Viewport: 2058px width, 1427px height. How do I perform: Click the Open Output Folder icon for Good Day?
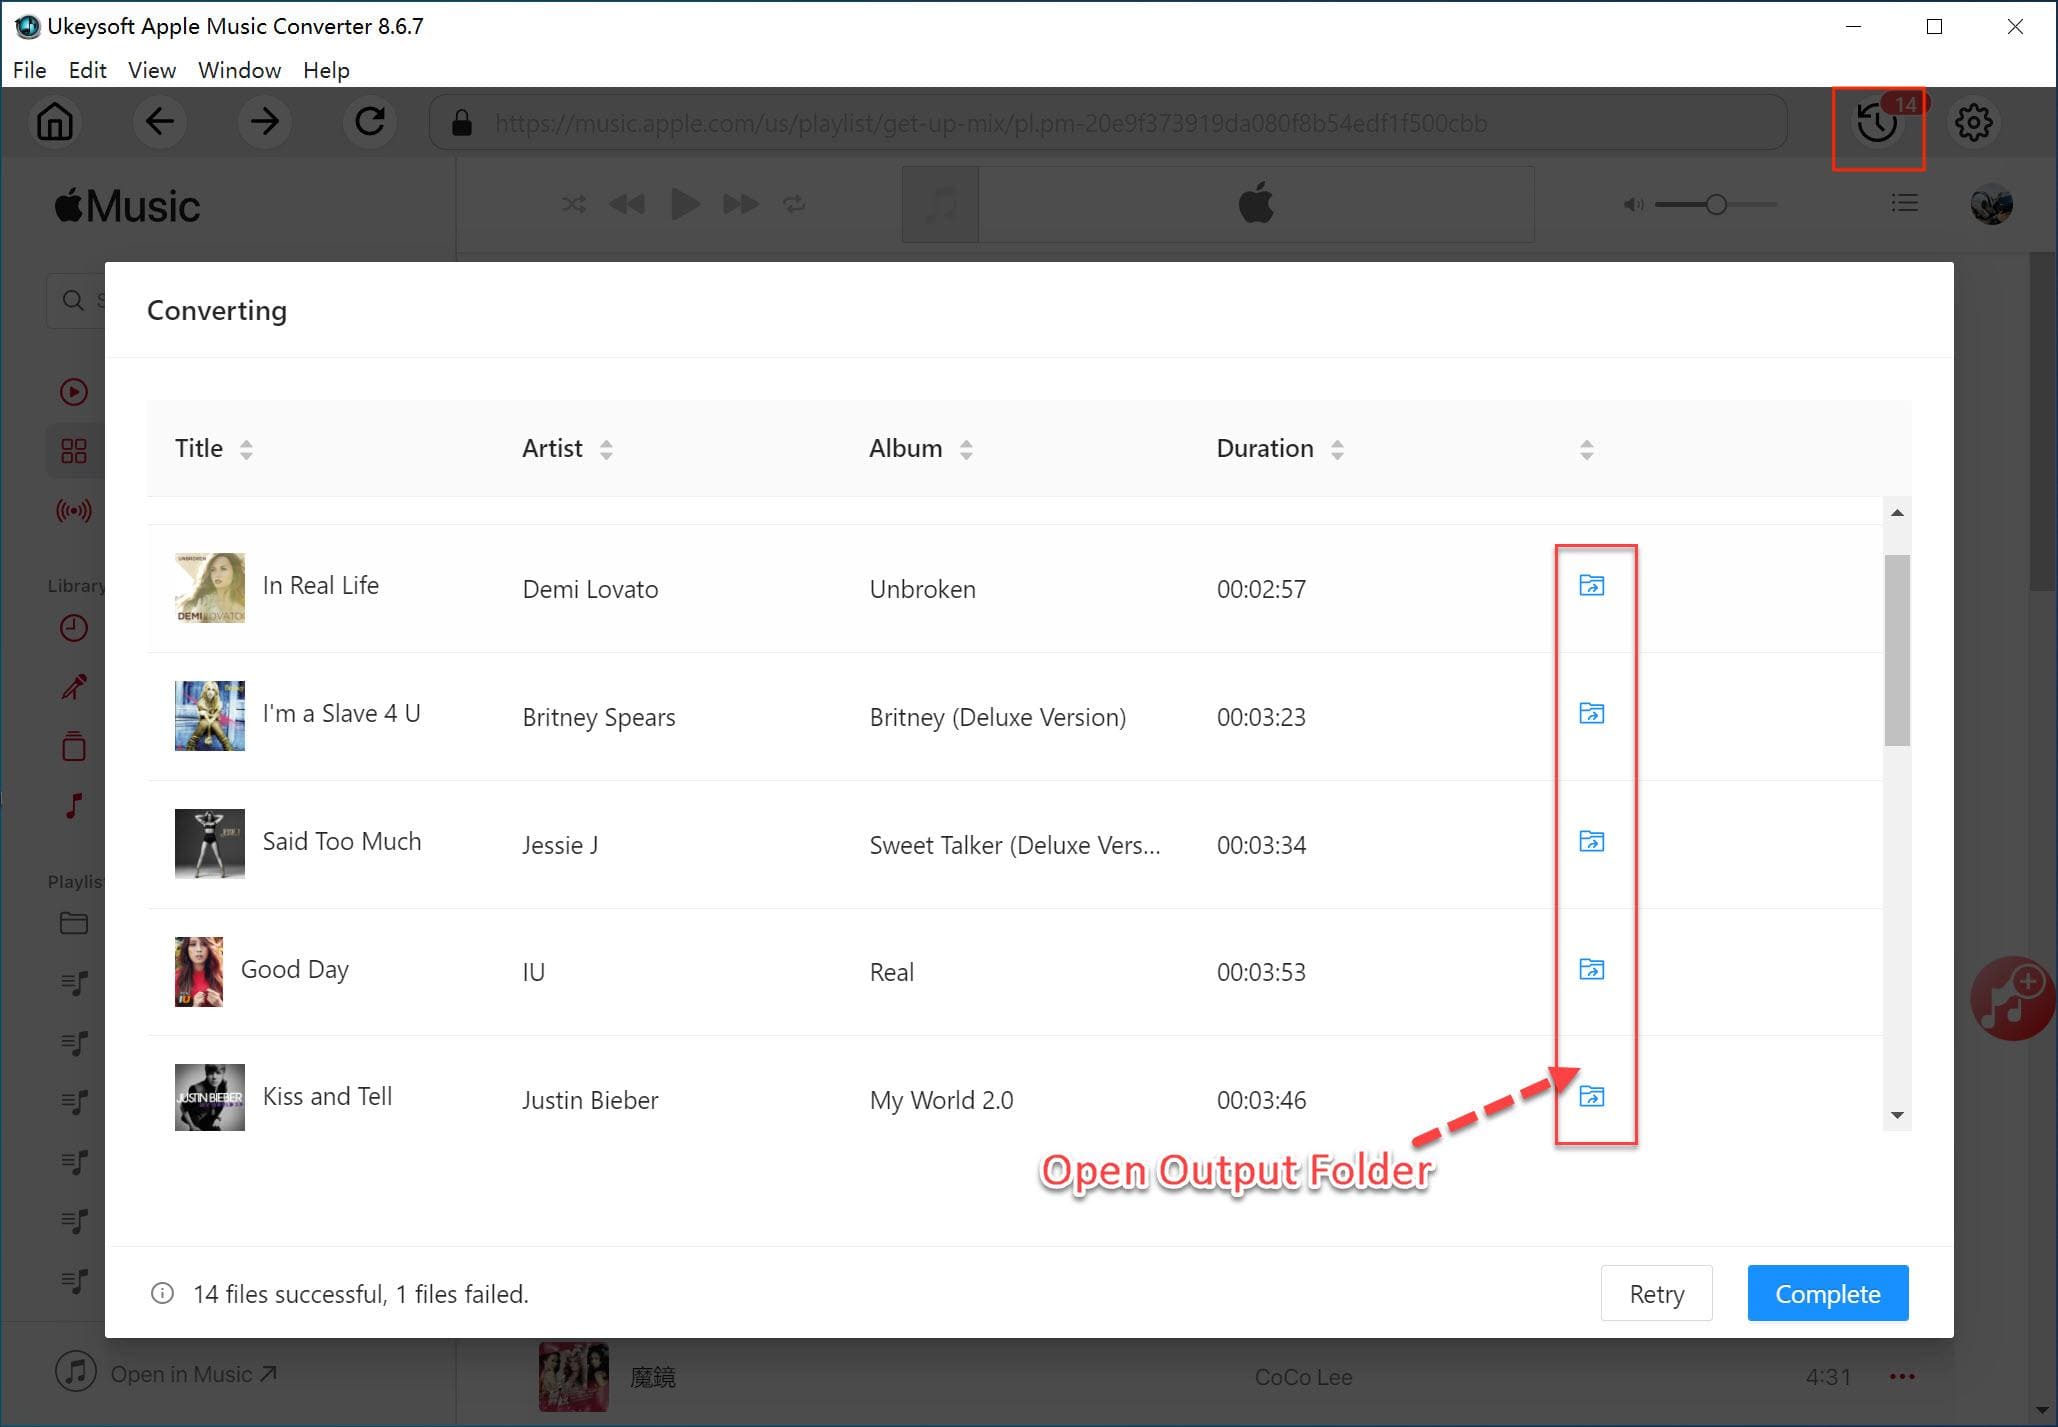coord(1590,969)
